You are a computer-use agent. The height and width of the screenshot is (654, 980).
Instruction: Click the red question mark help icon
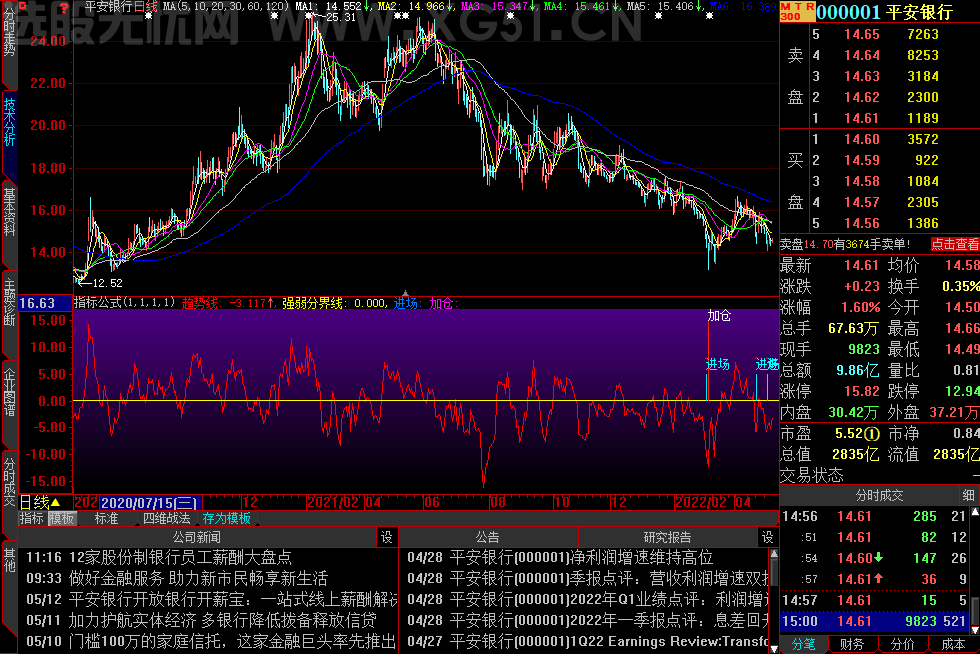click(64, 8)
